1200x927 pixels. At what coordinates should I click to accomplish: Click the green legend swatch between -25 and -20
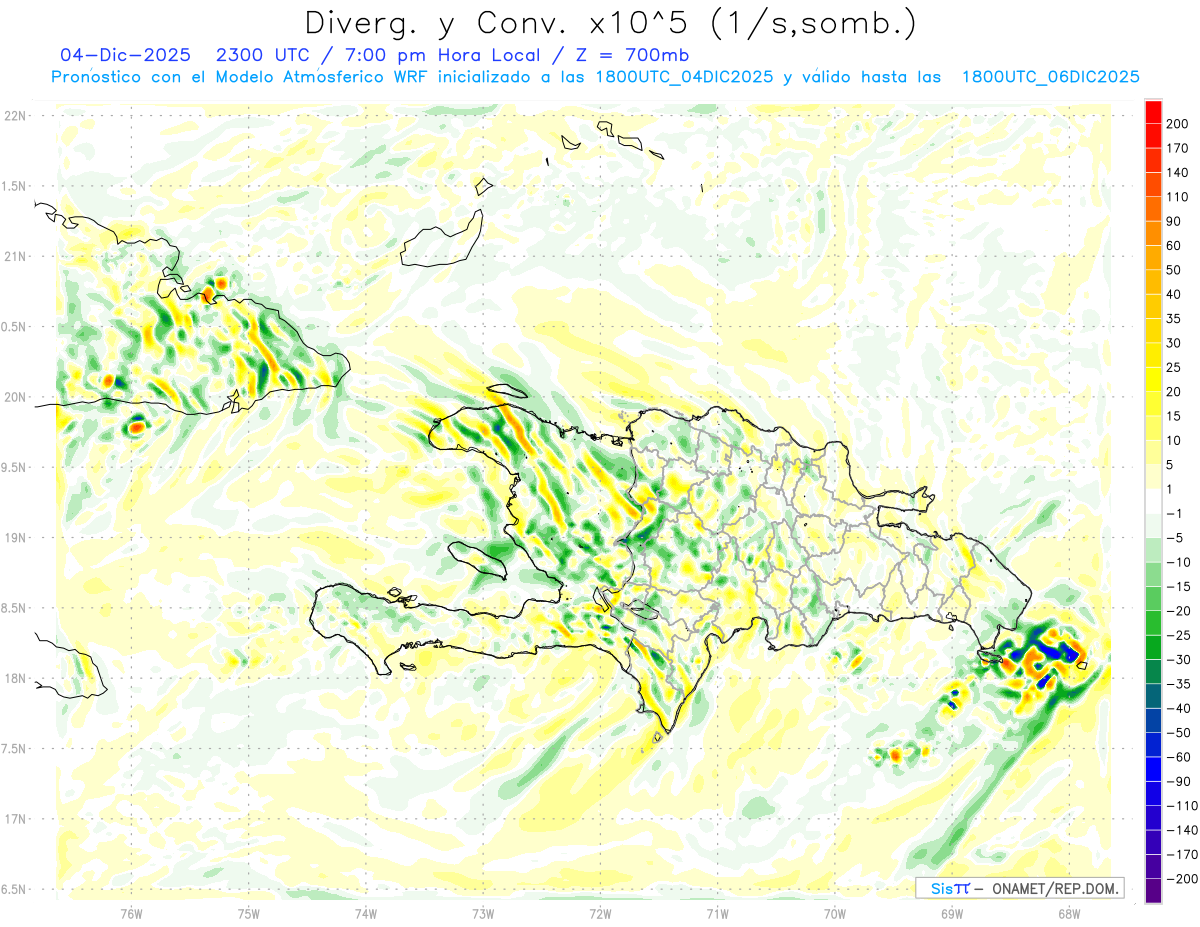click(1153, 624)
